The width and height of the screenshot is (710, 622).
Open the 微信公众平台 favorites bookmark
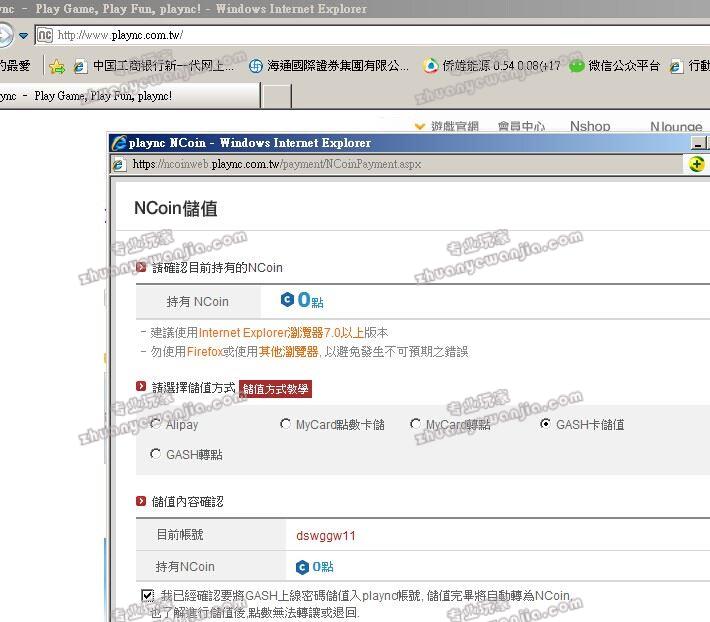(614, 66)
